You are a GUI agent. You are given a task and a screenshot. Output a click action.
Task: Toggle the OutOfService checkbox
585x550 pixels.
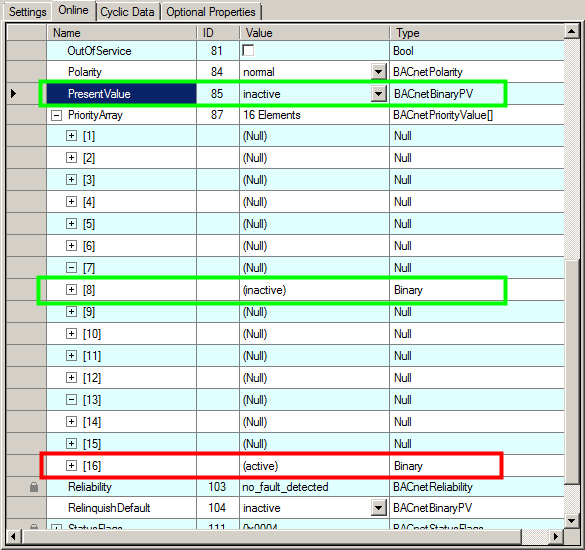248,50
